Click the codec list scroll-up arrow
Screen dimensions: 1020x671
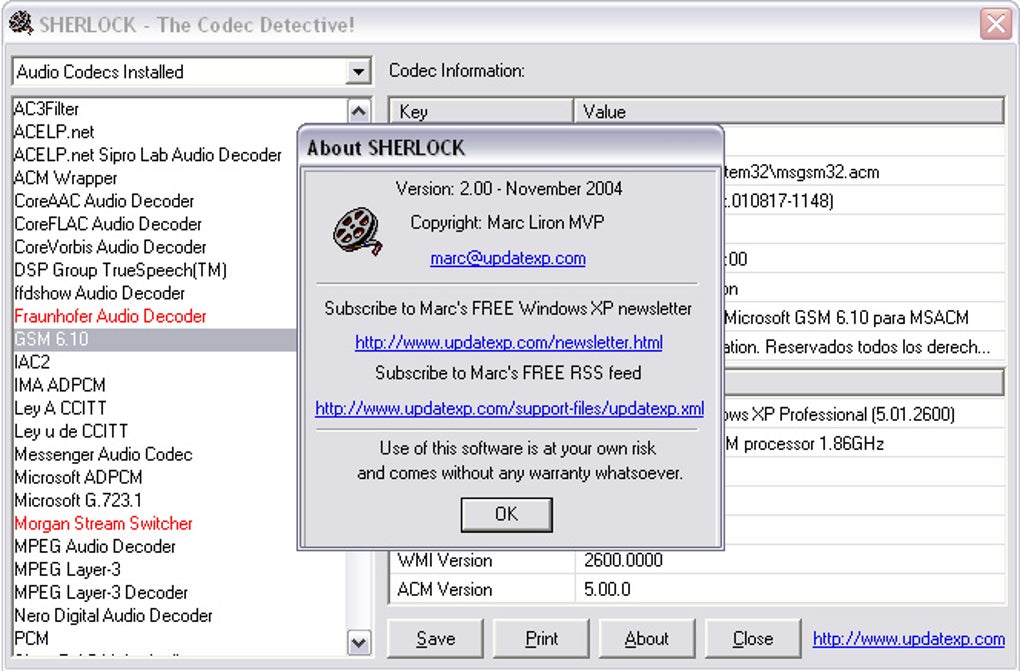pyautogui.click(x=359, y=111)
